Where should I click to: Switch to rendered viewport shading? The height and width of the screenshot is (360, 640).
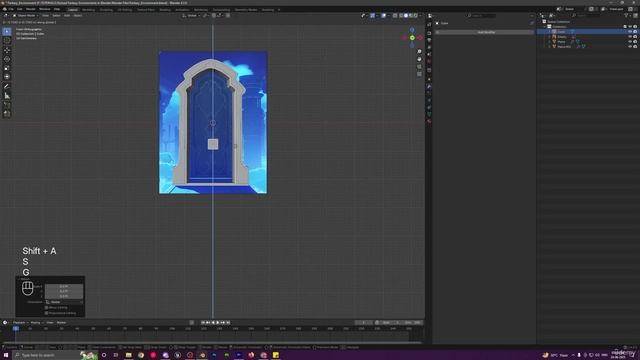point(416,16)
